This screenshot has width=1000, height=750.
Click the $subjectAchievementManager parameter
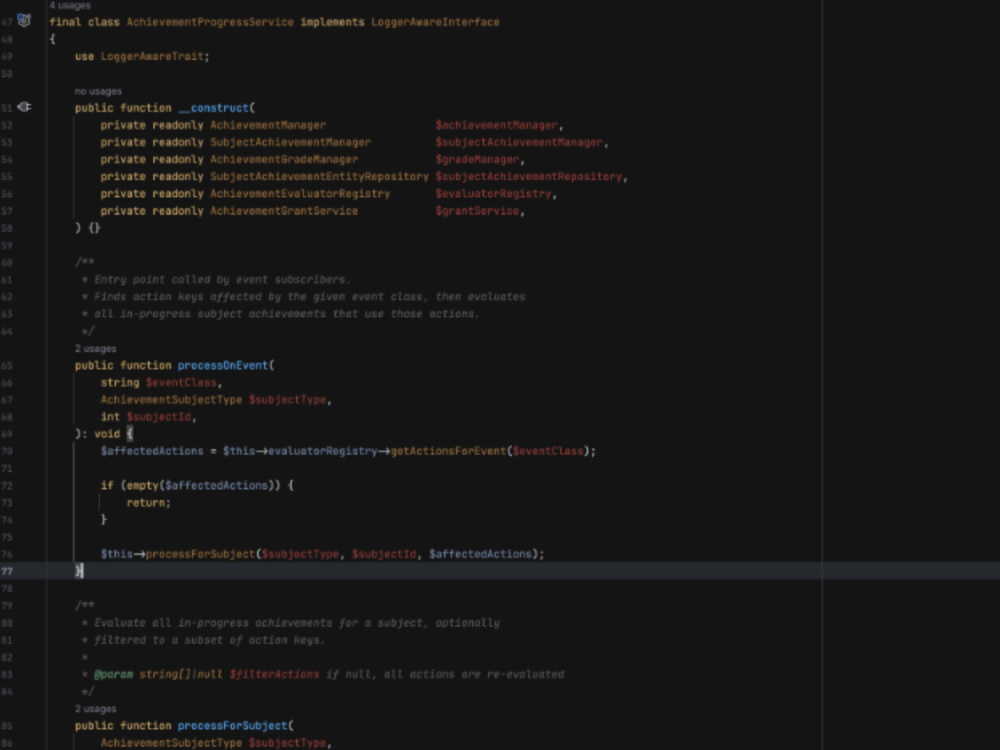pyautogui.click(x=519, y=143)
